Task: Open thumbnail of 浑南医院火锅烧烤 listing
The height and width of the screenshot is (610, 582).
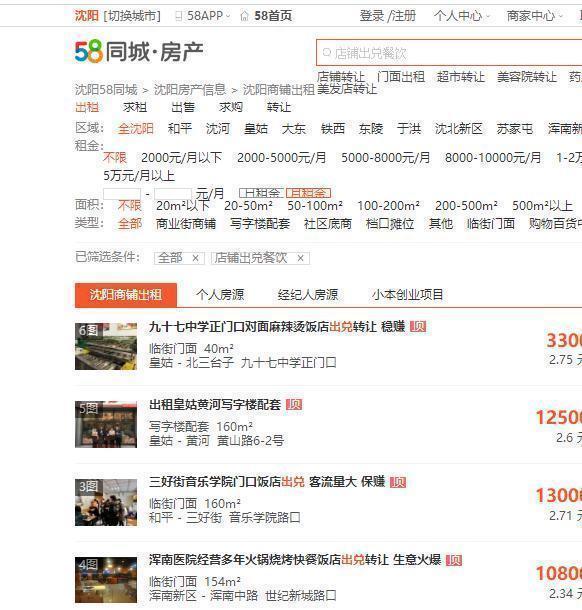Action: (106, 580)
